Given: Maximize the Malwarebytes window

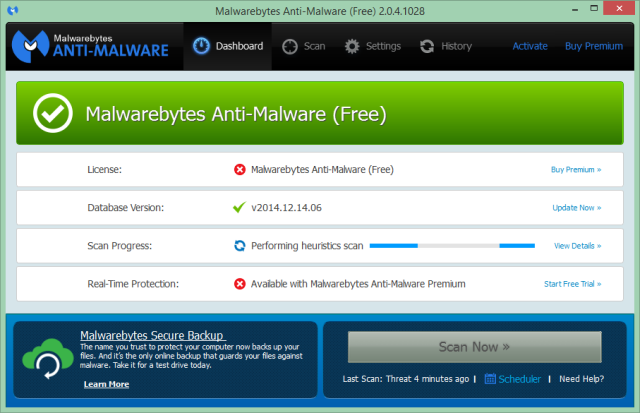Looking at the screenshot, I should 594,8.
